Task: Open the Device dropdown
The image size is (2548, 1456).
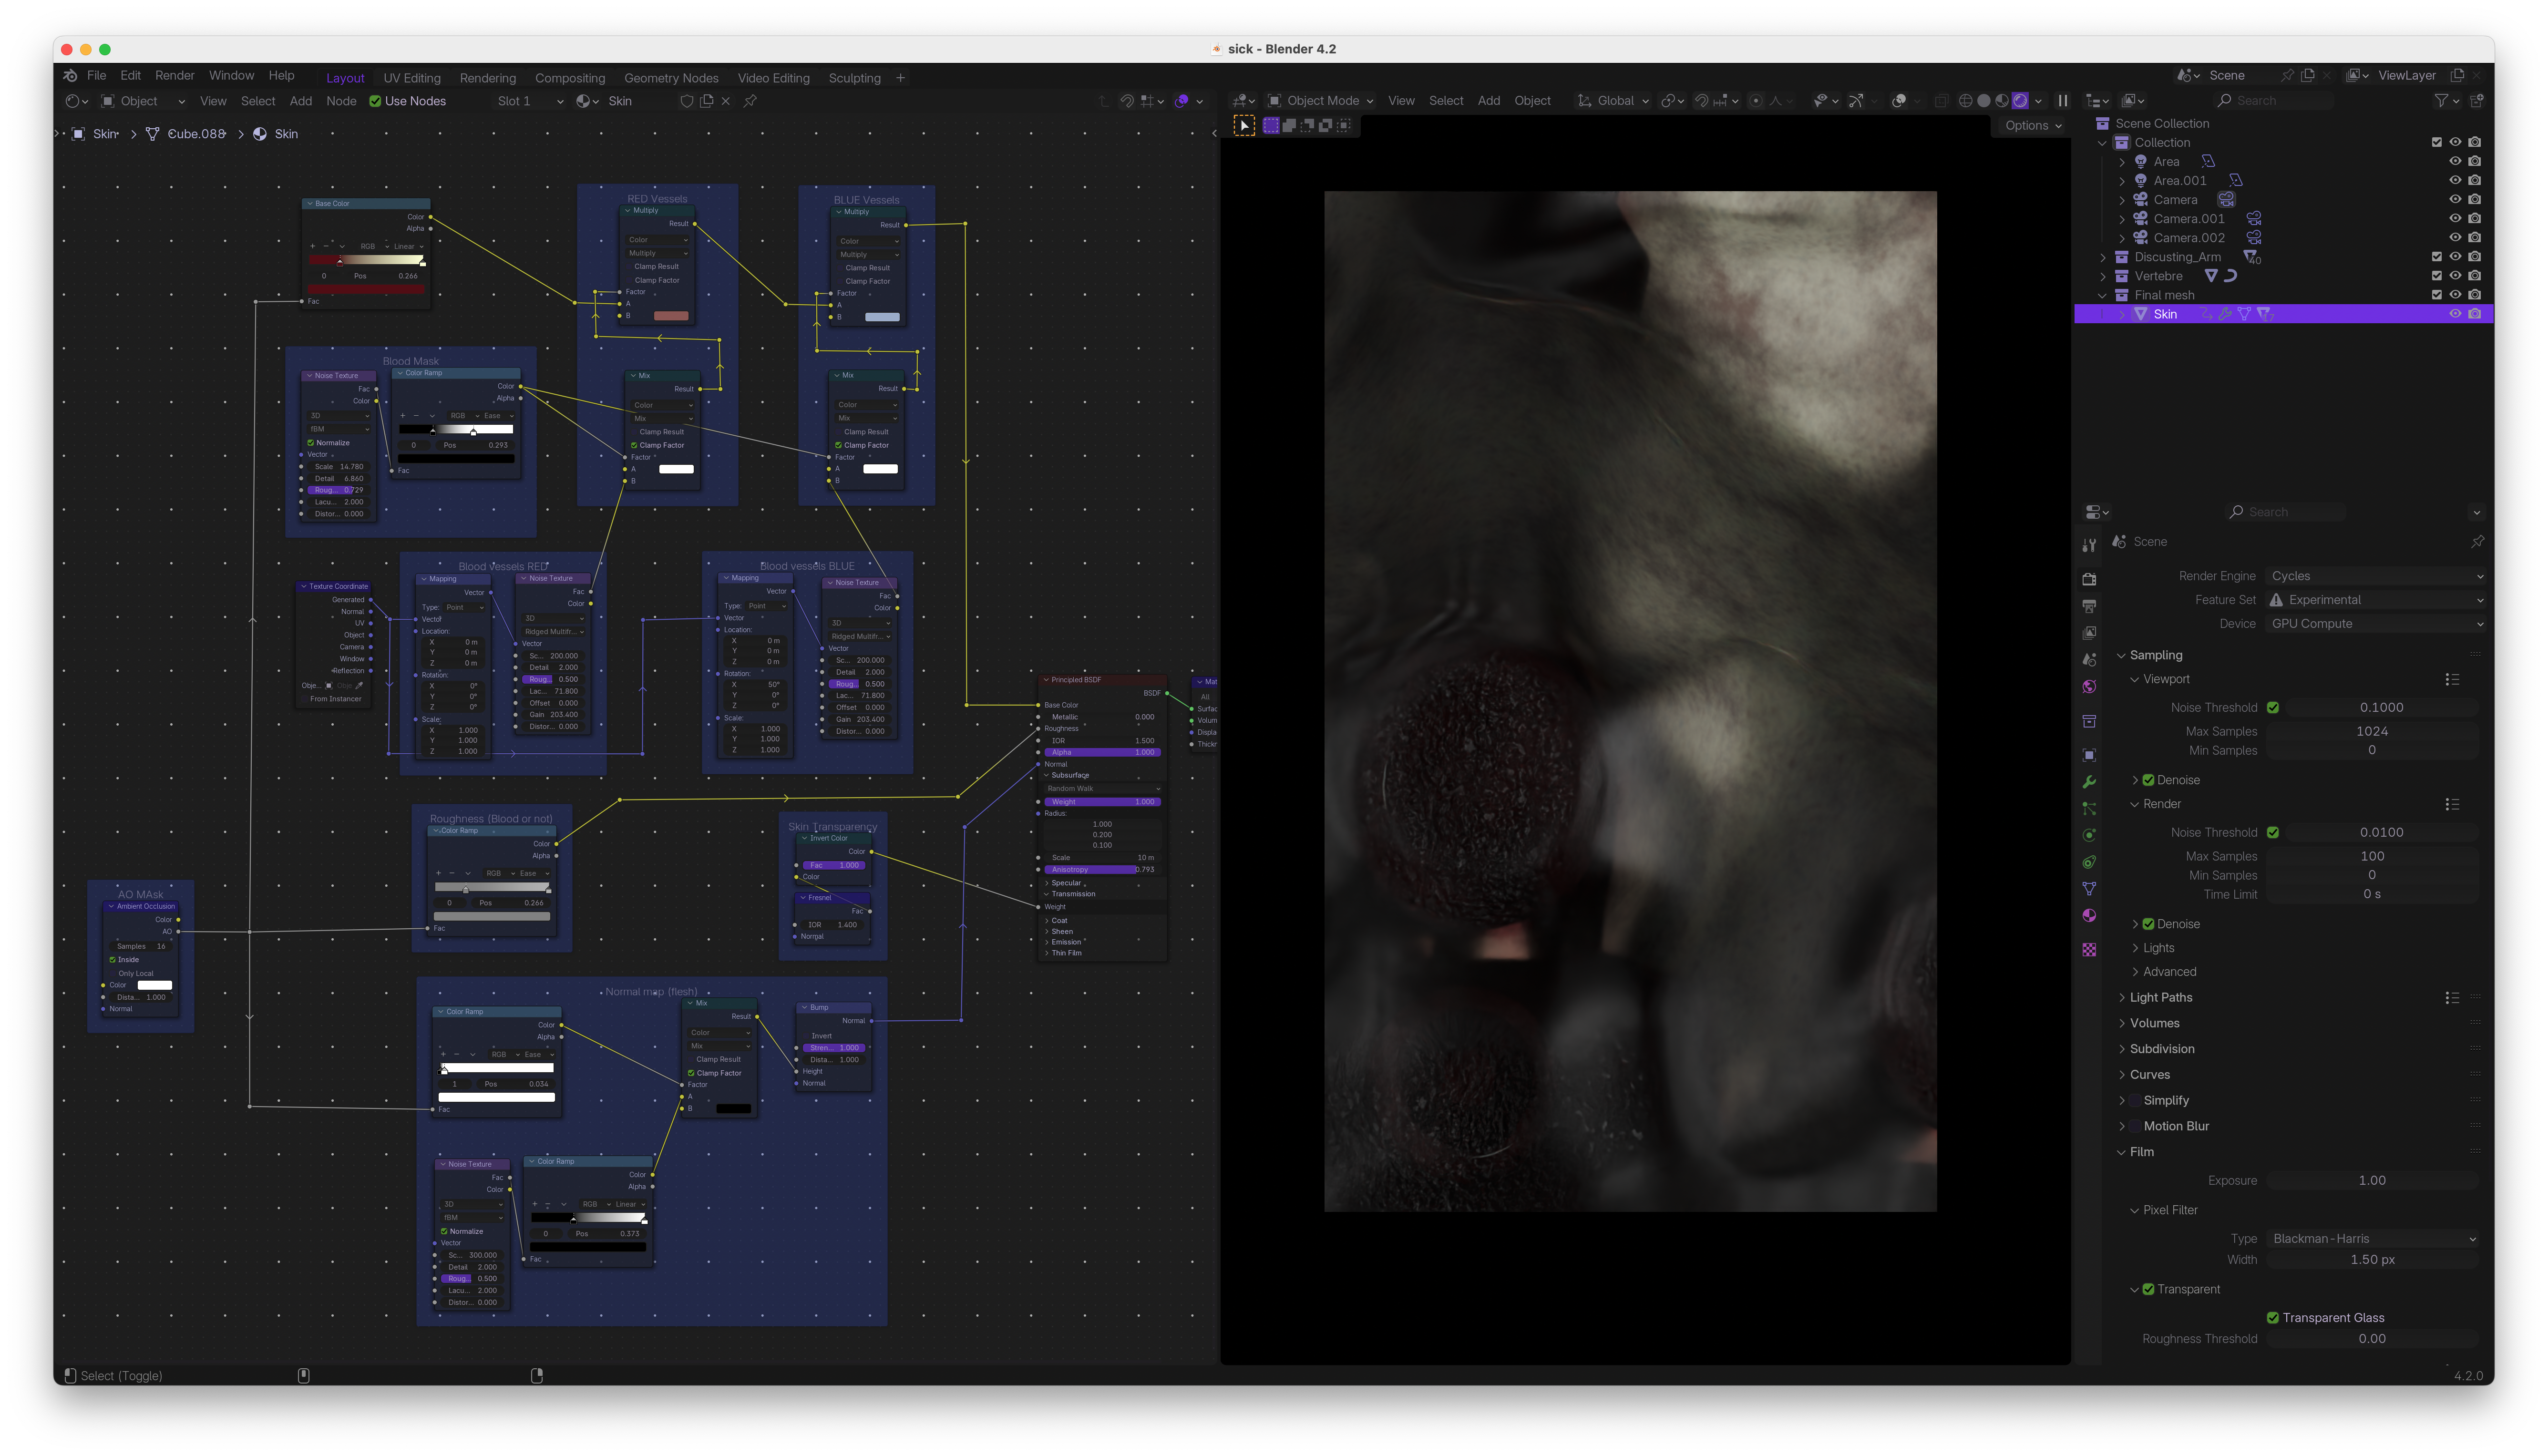Action: 2376,624
